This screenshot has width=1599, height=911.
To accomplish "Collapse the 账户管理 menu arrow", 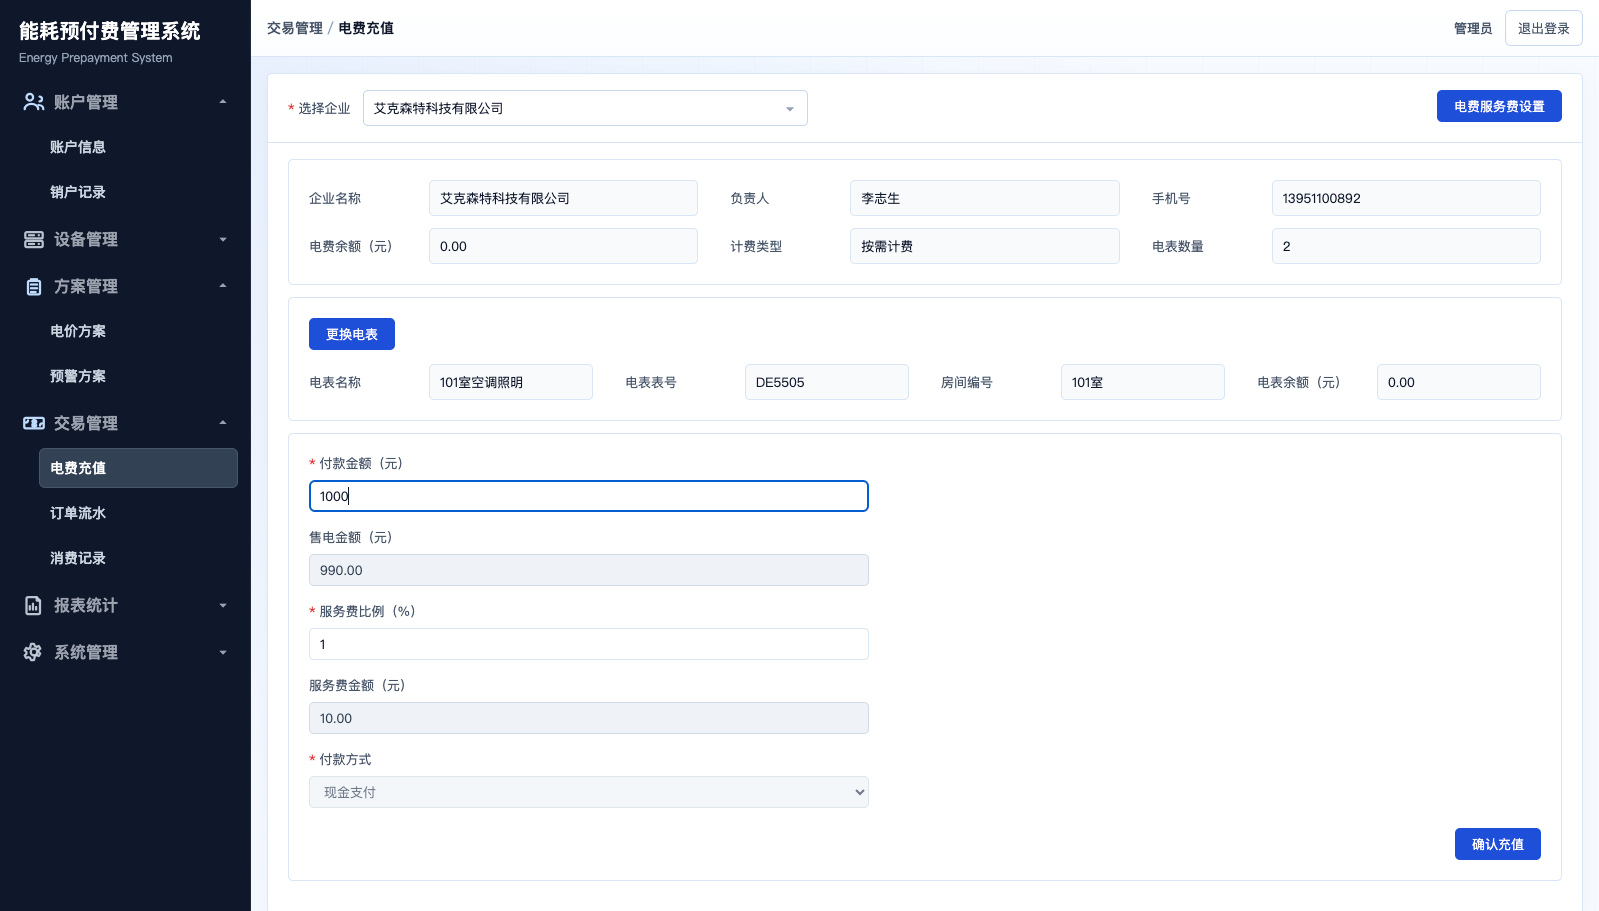I will click(x=223, y=102).
